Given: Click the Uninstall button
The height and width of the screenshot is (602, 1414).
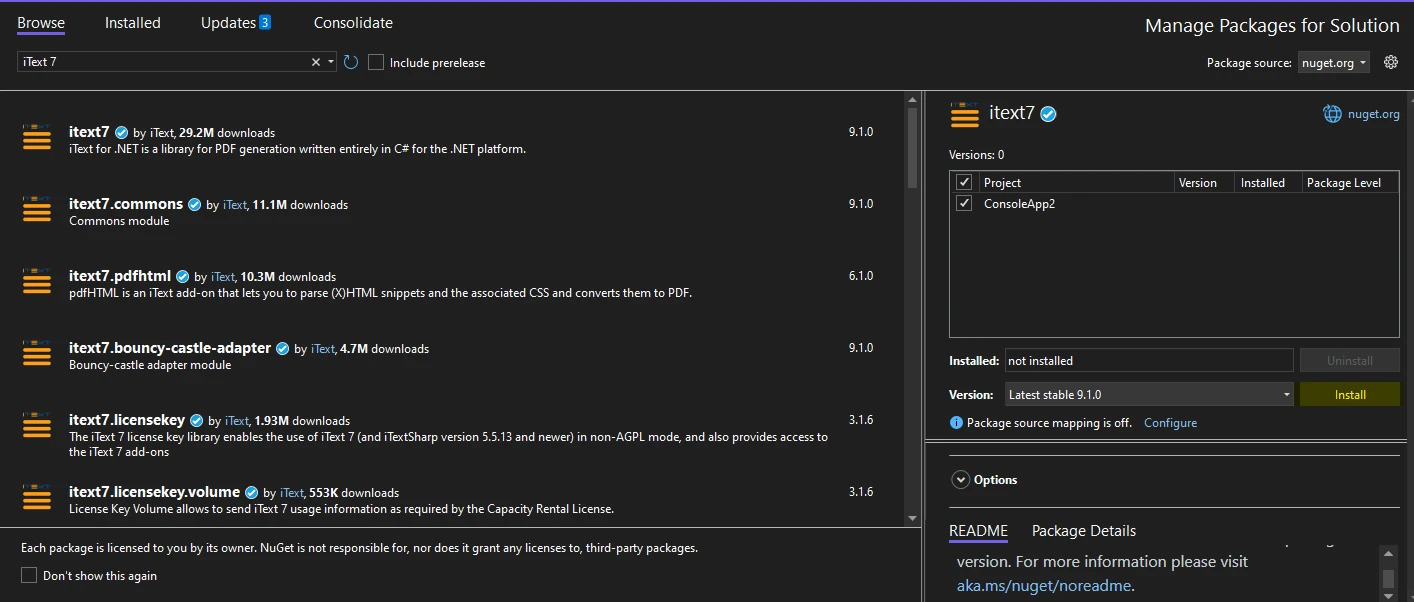Looking at the screenshot, I should [x=1350, y=360].
